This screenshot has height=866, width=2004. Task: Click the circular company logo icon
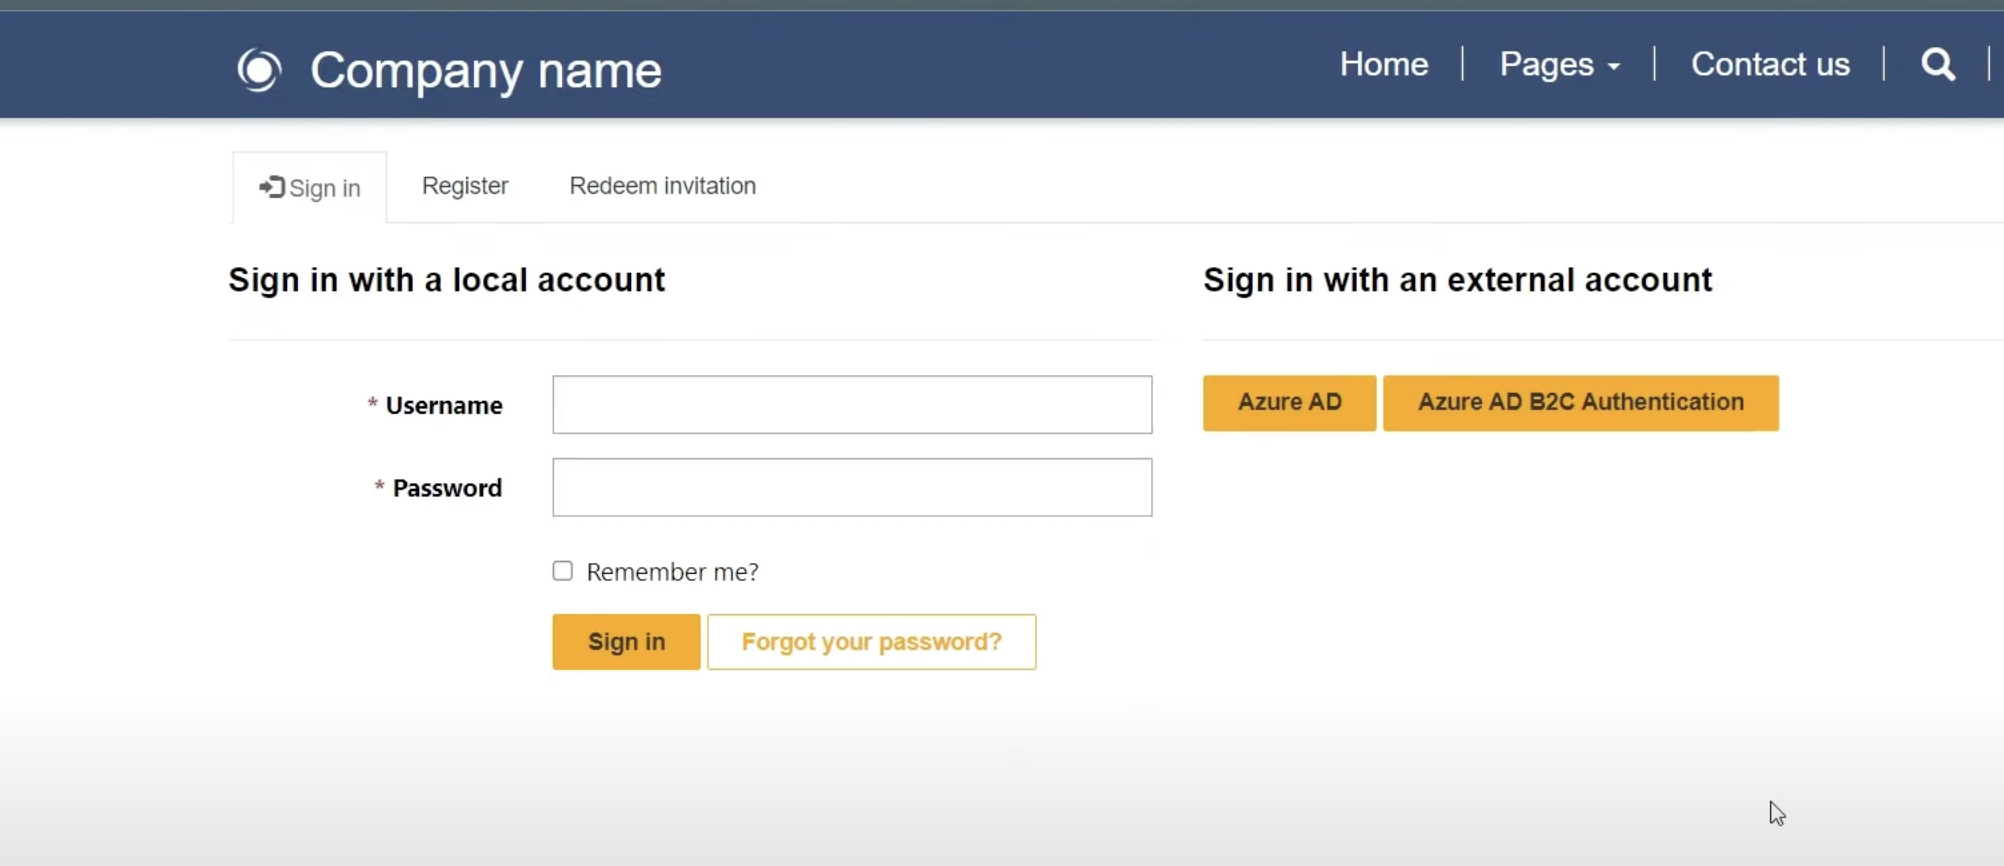pos(259,70)
